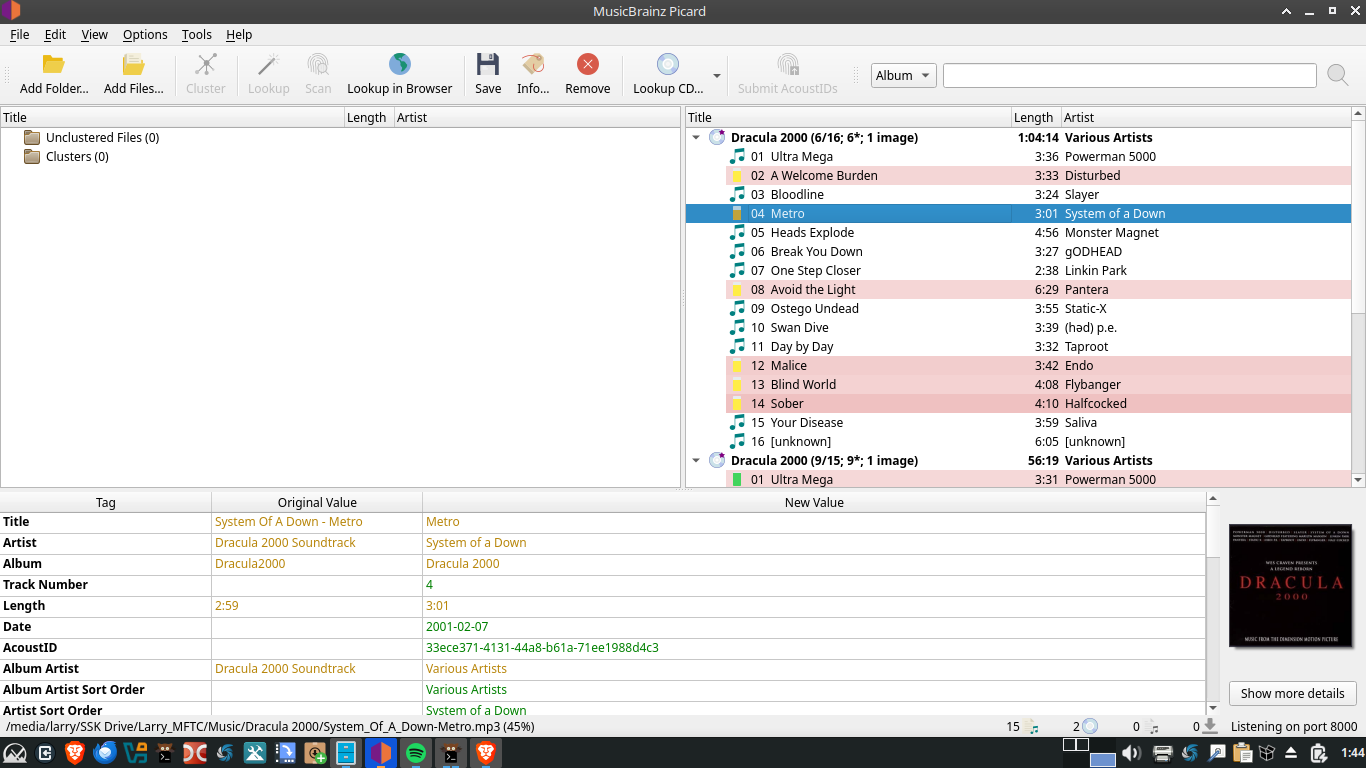The height and width of the screenshot is (768, 1366).
Task: Click the Add Files toolbar icon
Action: 133,65
